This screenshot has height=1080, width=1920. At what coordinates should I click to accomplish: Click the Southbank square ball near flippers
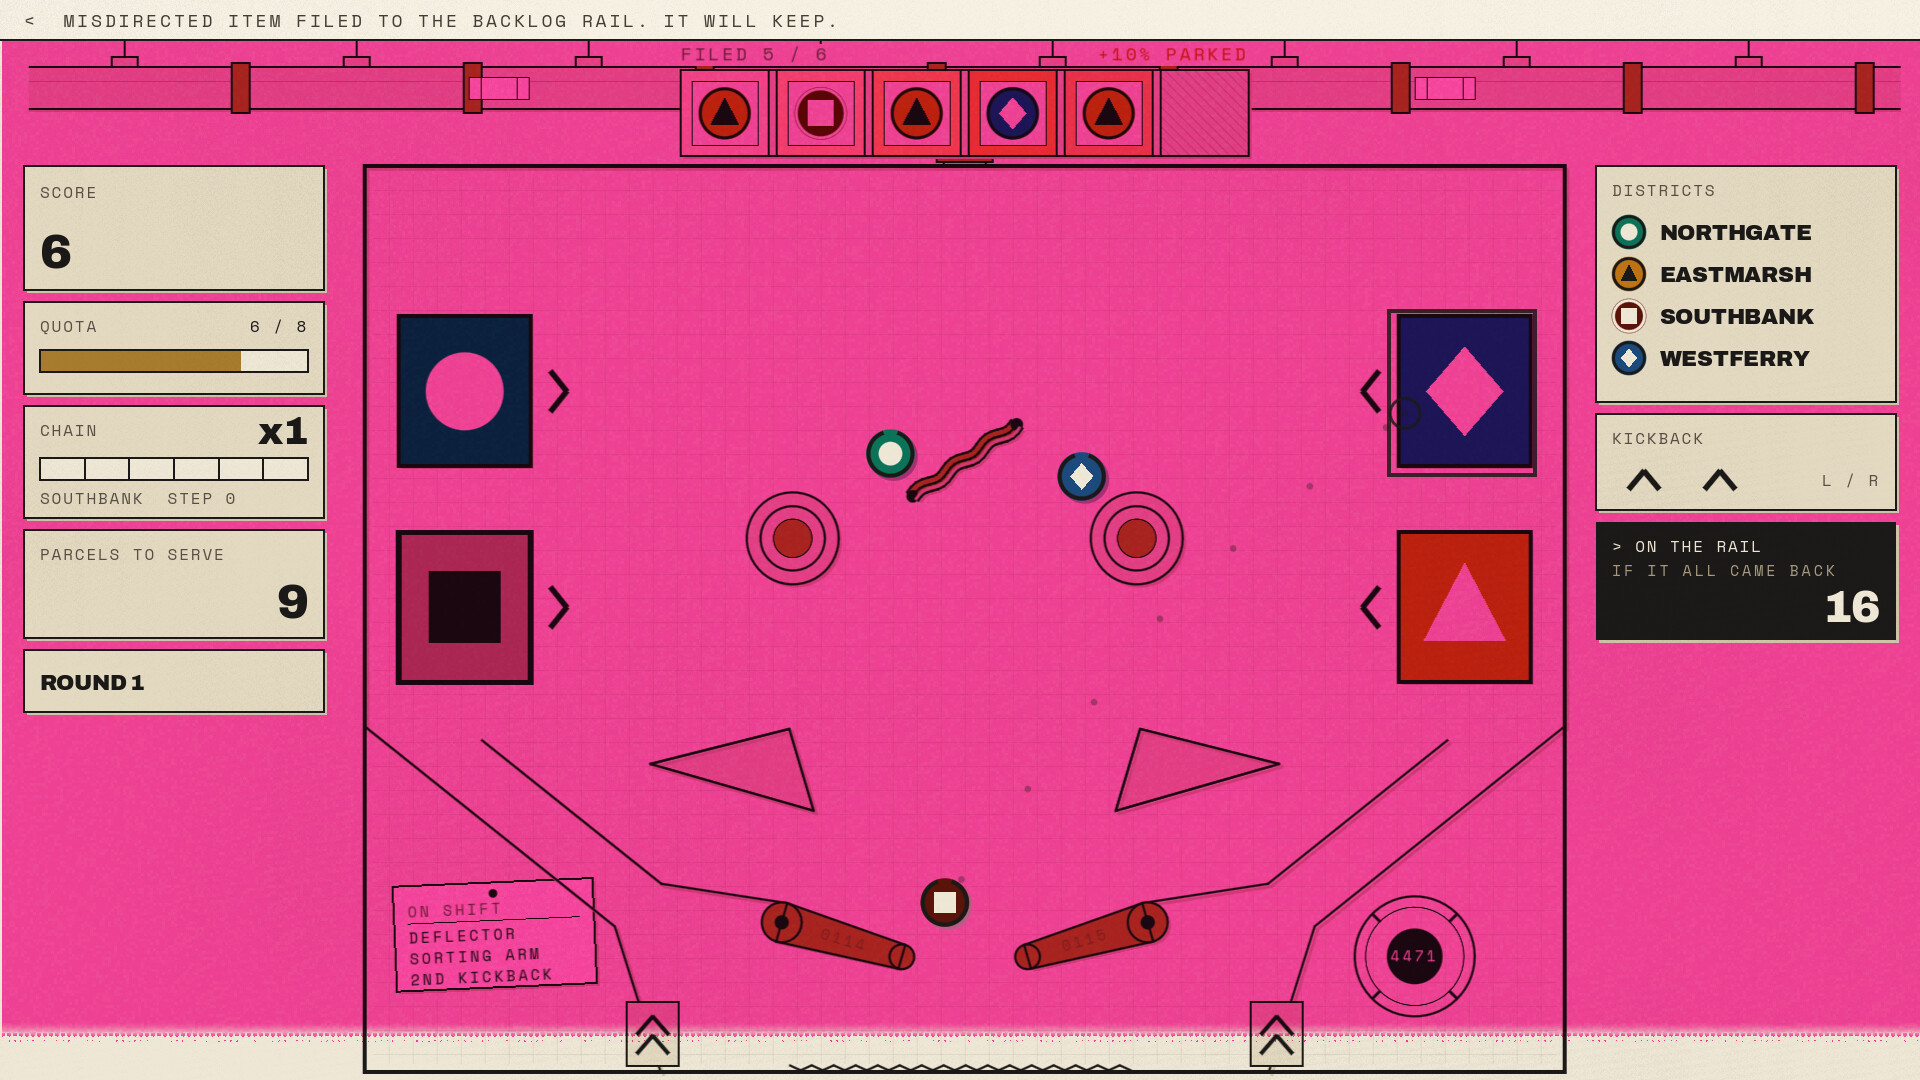[944, 903]
